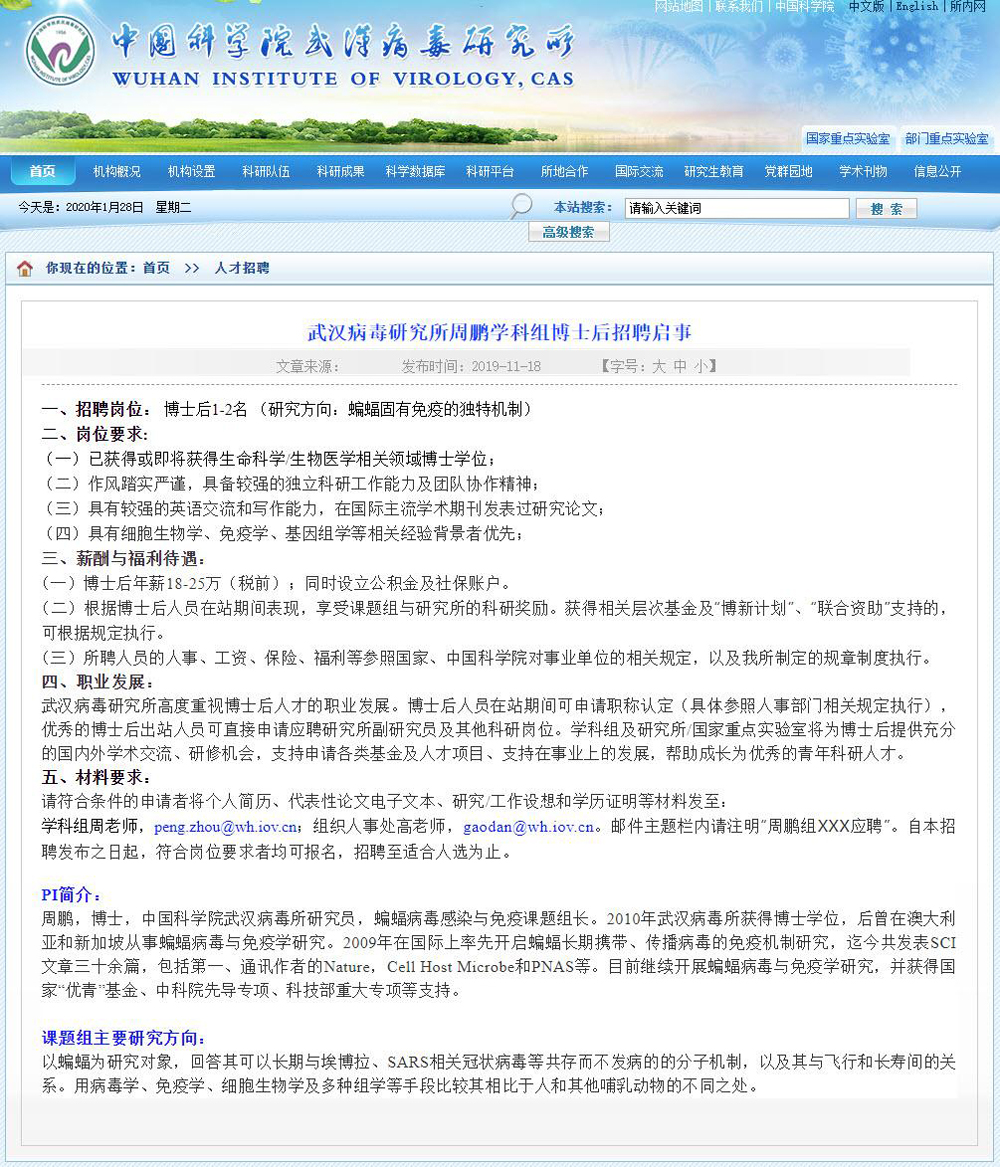Select the 科研成果 menu item
1000x1167 pixels.
341,172
